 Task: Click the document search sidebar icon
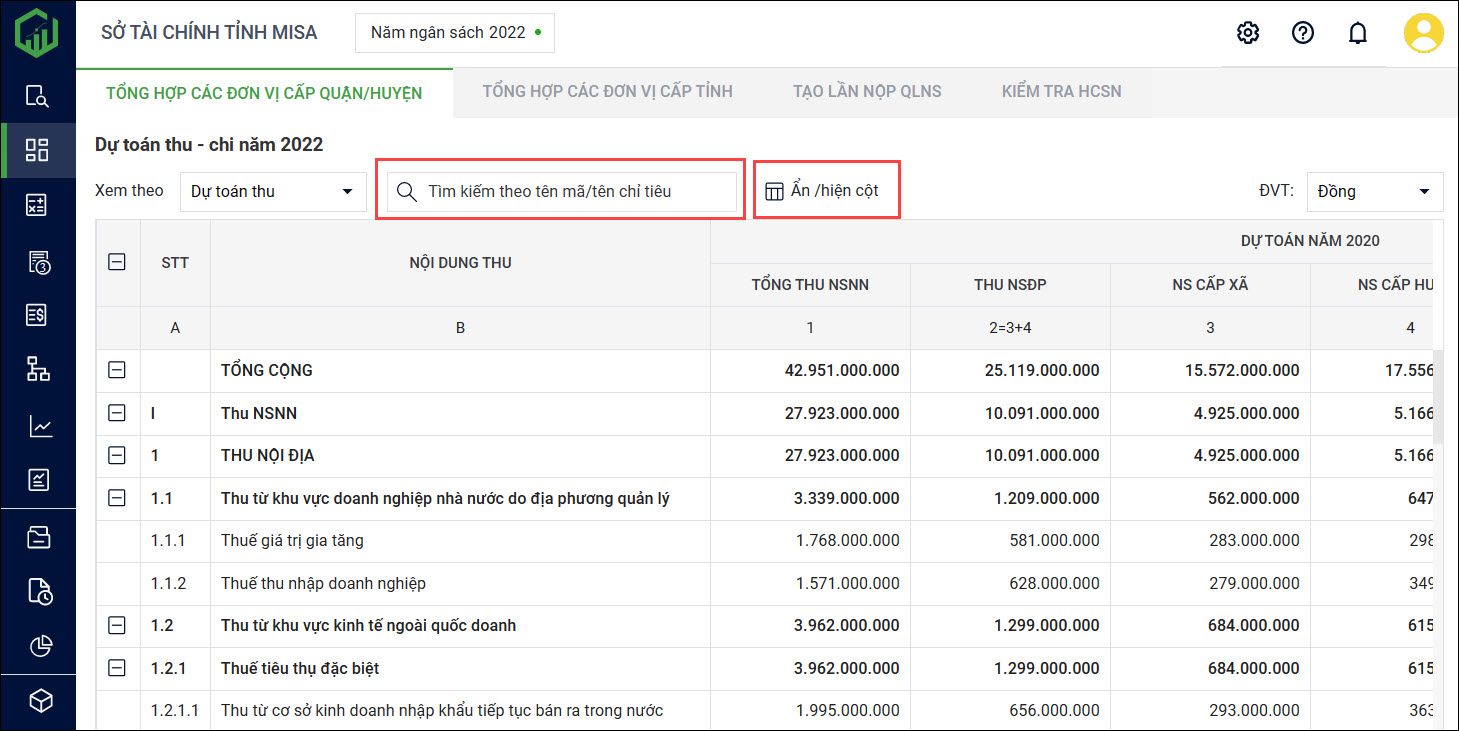38,96
